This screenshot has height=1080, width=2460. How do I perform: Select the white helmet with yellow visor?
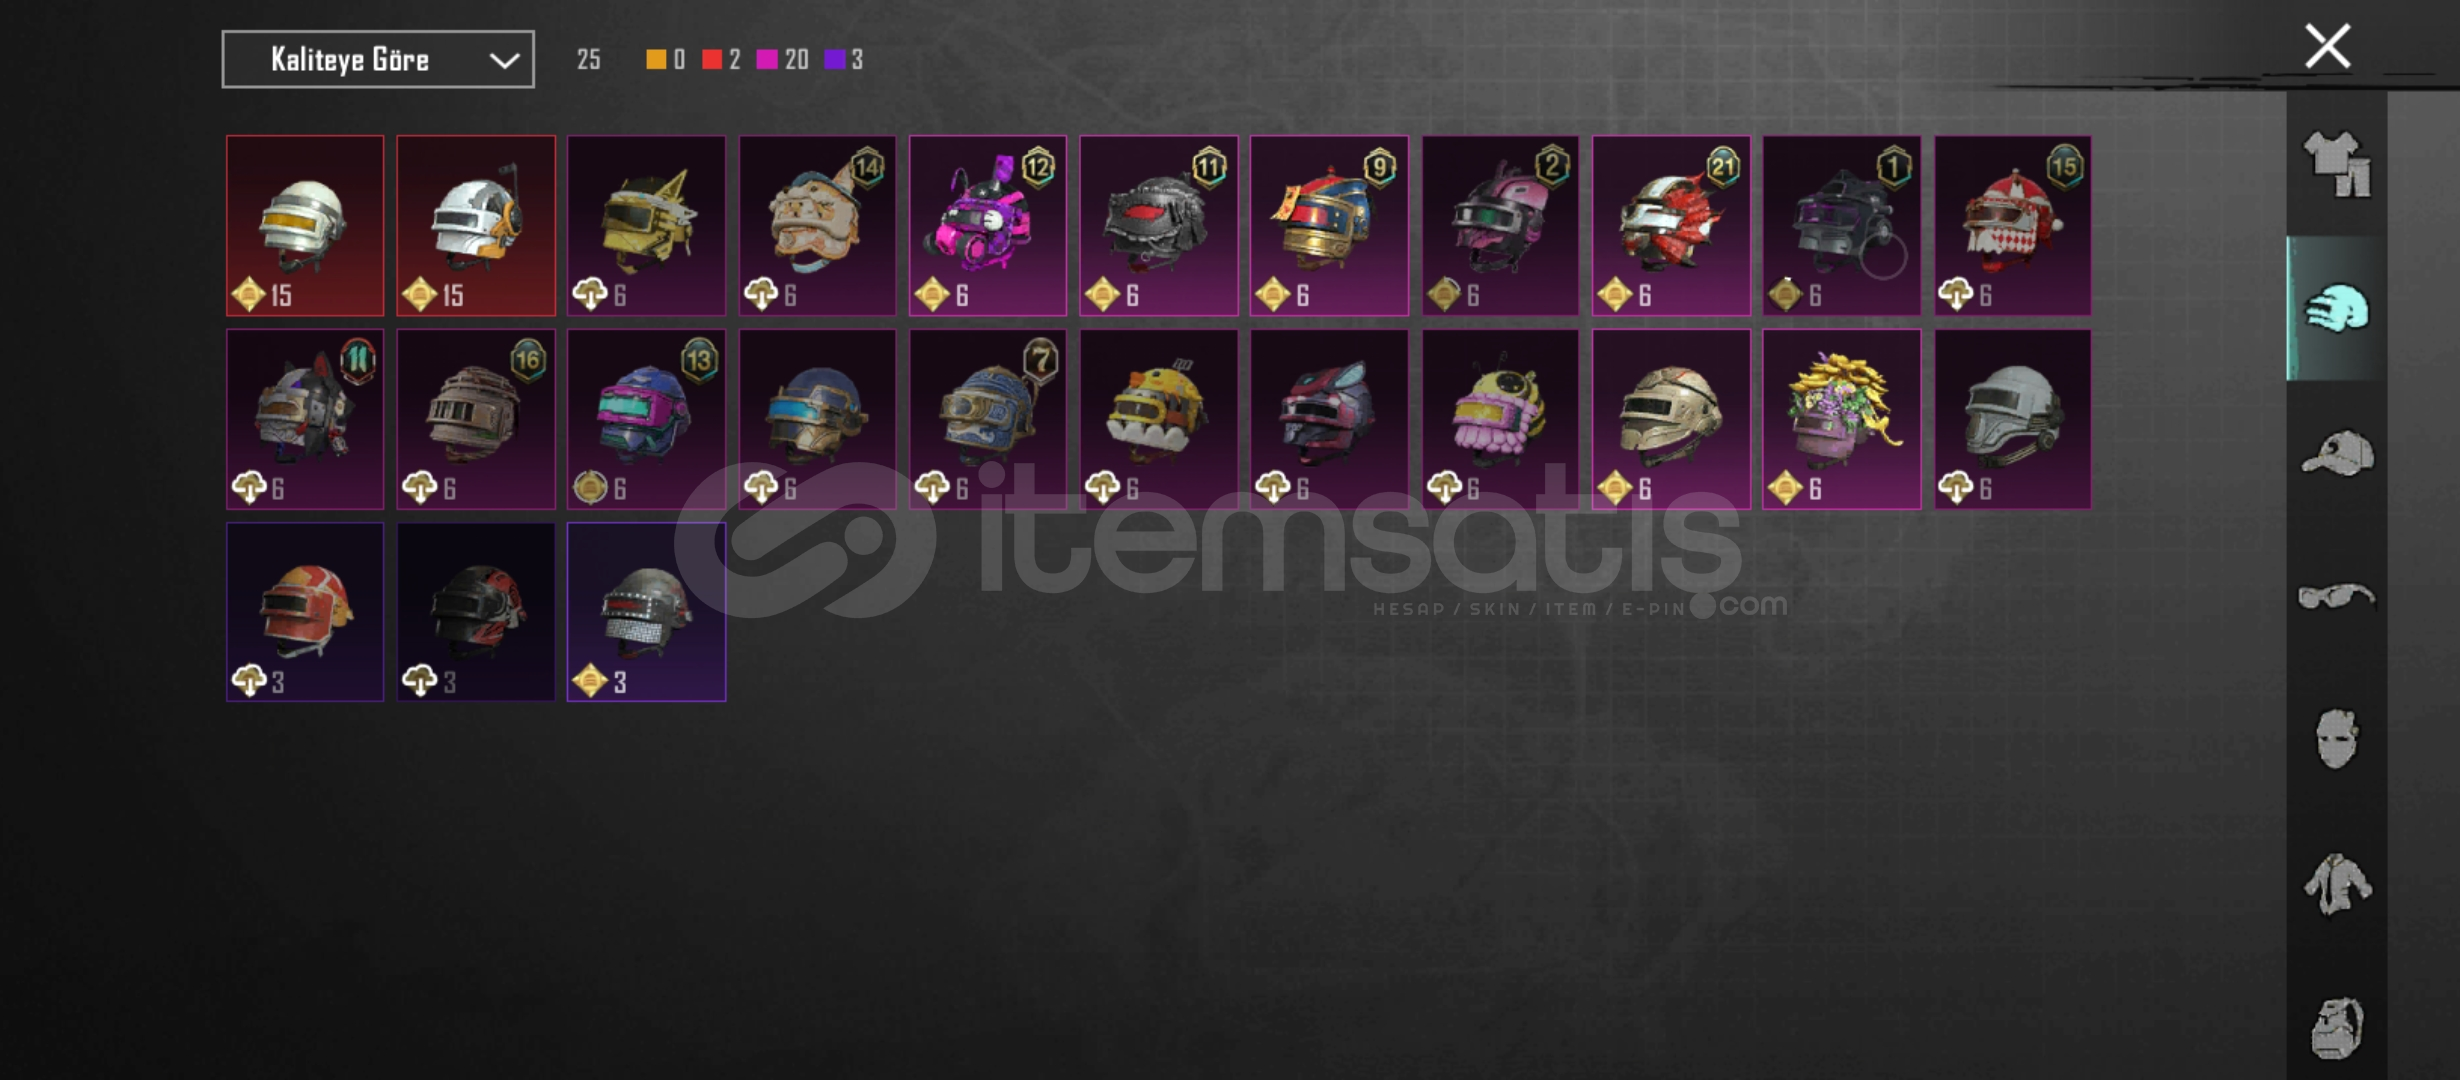point(305,226)
